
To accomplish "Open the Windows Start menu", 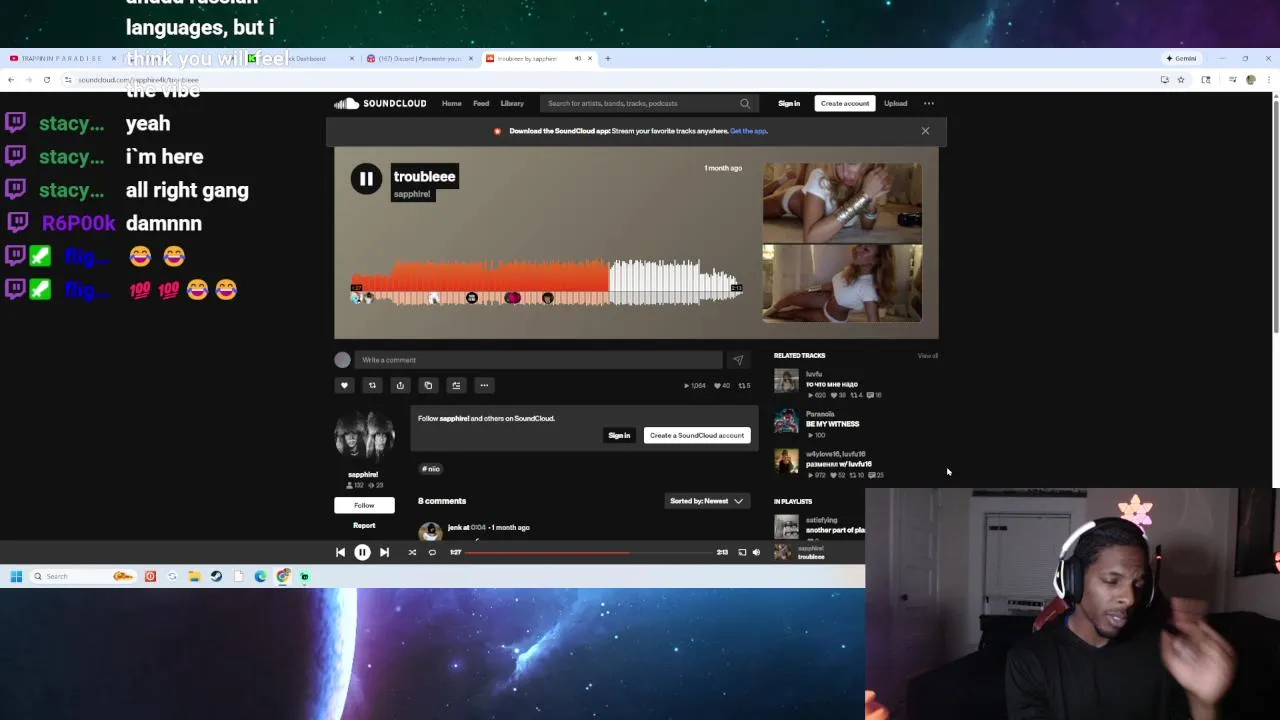I will pyautogui.click(x=16, y=576).
